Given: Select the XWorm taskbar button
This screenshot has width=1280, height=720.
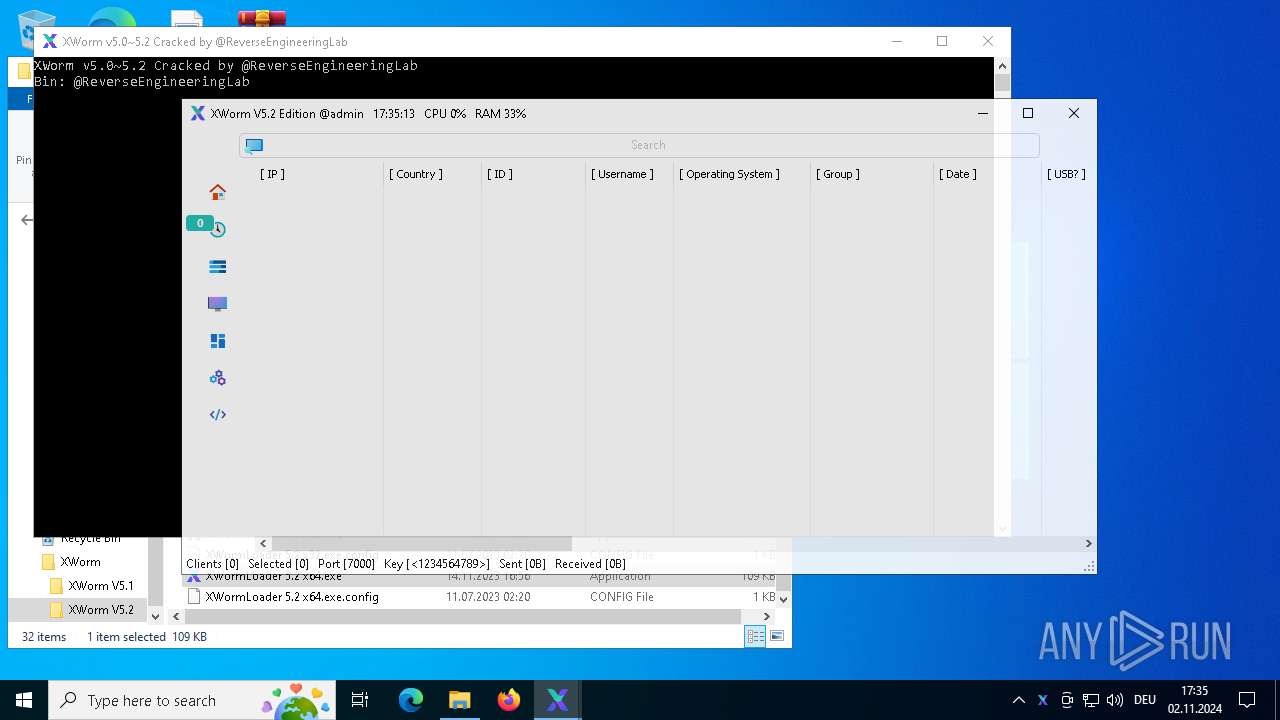Looking at the screenshot, I should click(x=558, y=700).
